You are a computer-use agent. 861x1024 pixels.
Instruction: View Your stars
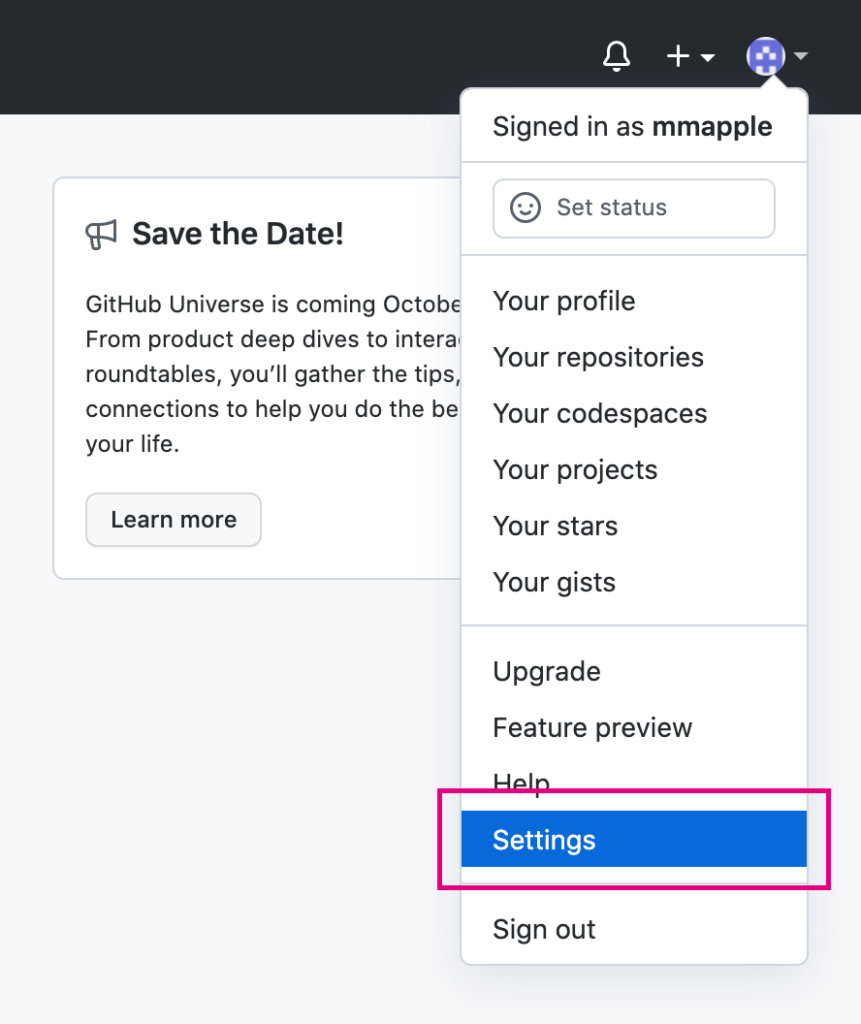pyautogui.click(x=555, y=526)
